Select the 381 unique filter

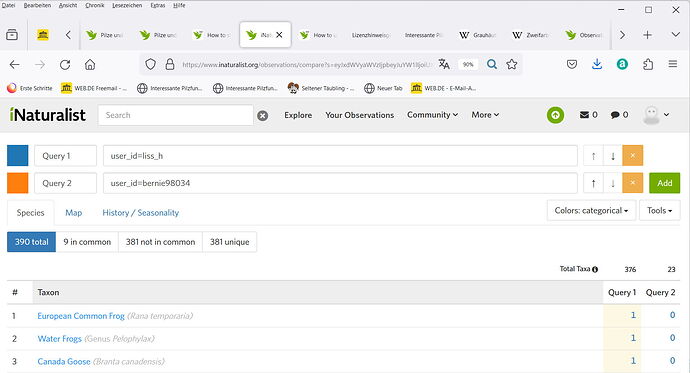point(229,242)
